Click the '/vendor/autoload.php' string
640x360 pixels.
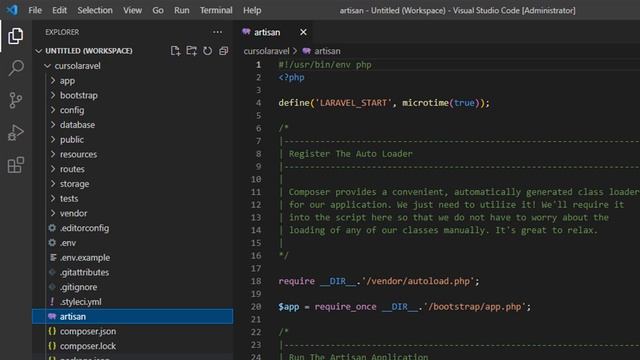pyautogui.click(x=418, y=281)
